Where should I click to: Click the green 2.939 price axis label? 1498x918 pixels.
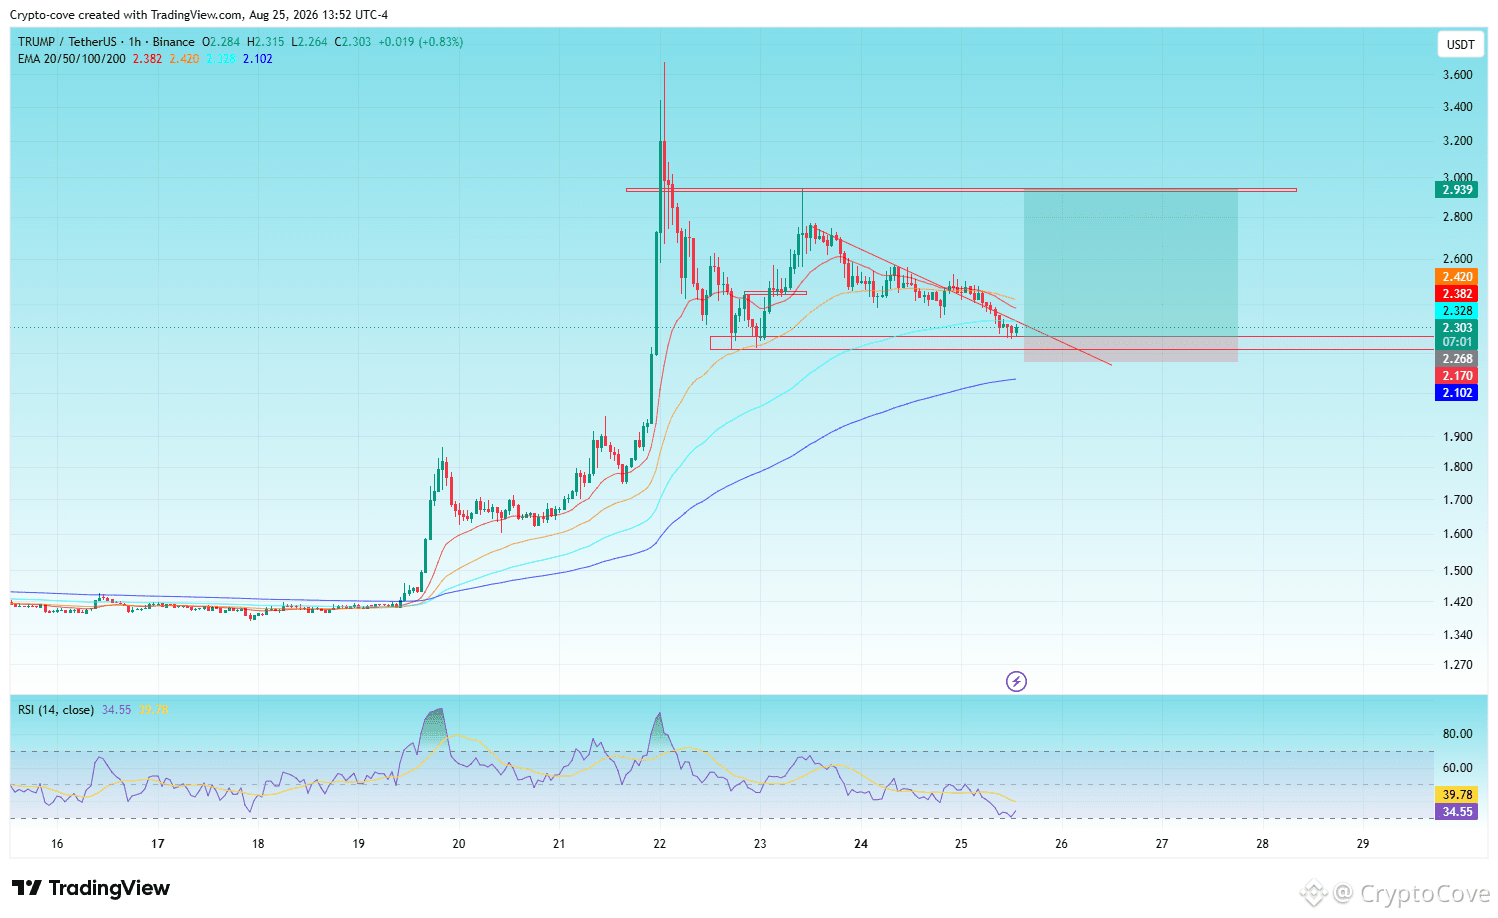coord(1457,190)
